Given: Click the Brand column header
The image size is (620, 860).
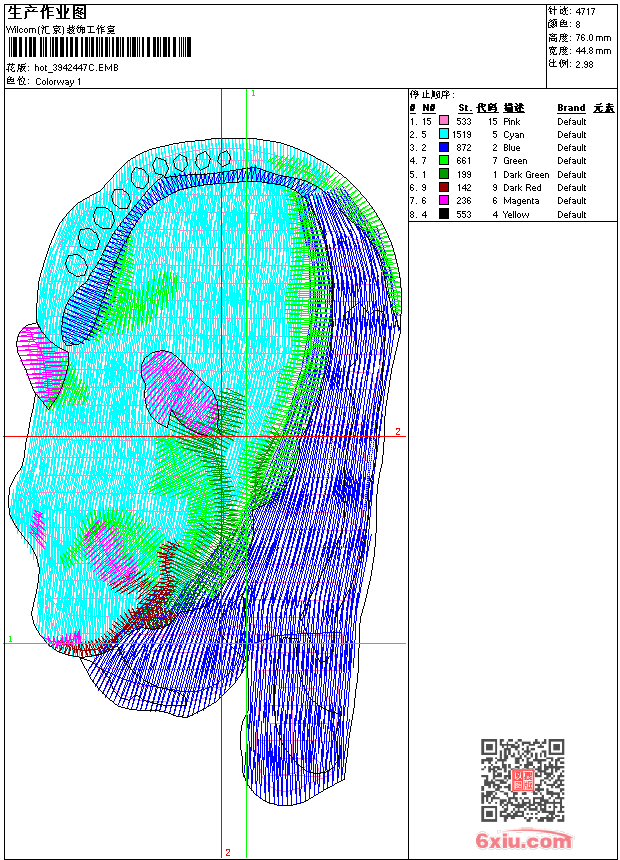Looking at the screenshot, I should 571,108.
